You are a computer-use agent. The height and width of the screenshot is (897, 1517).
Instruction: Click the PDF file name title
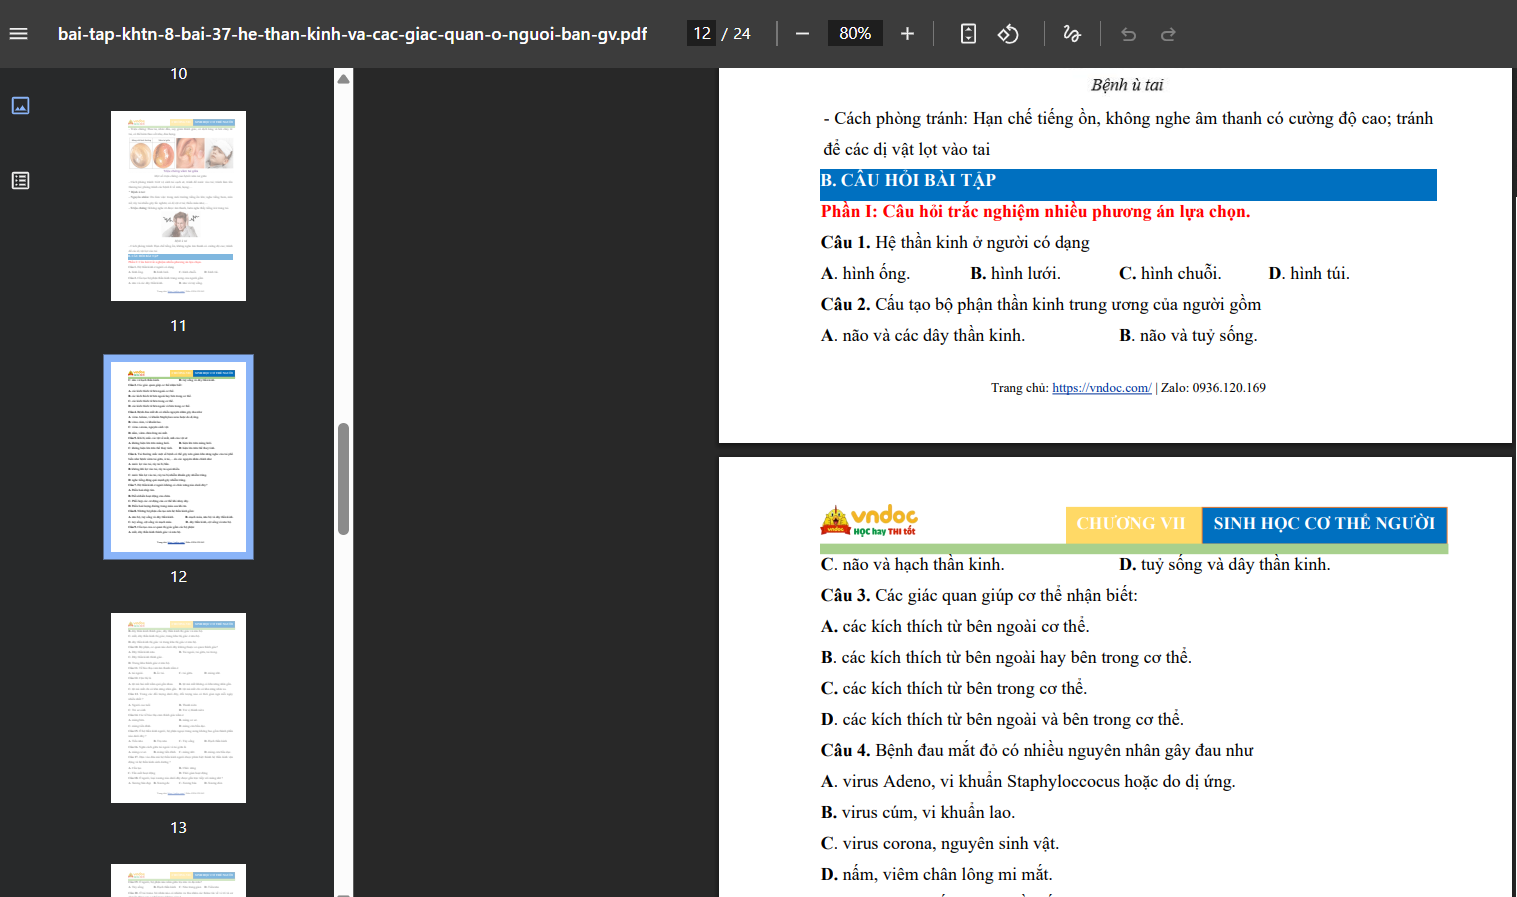[x=352, y=34]
